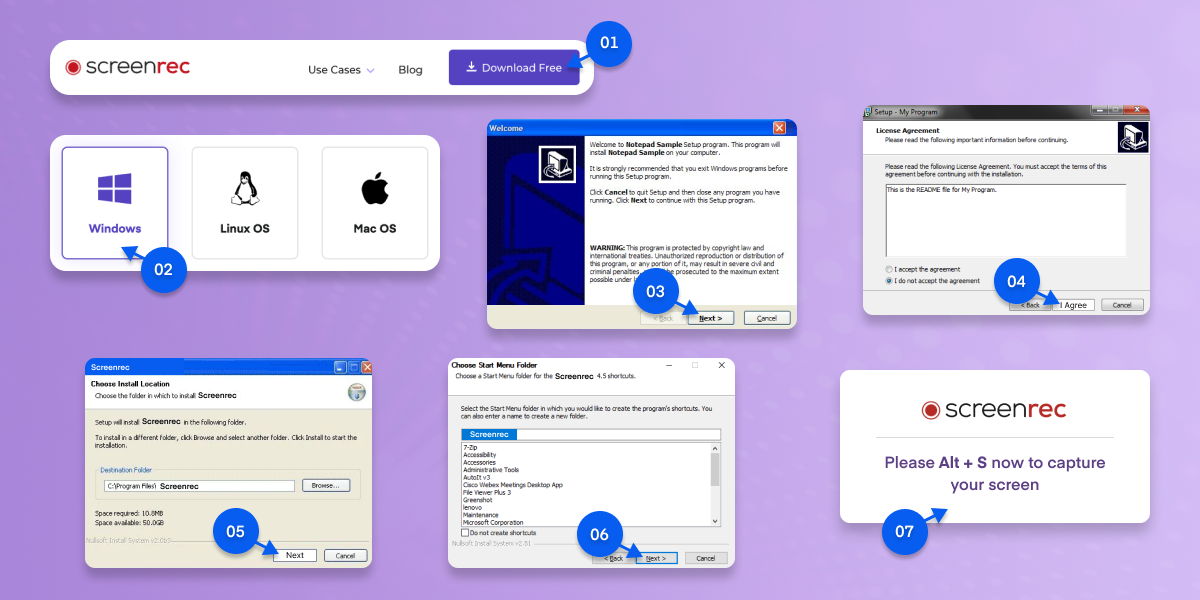Select Maintenance in the folder list
The image size is (1200, 600).
(481, 515)
